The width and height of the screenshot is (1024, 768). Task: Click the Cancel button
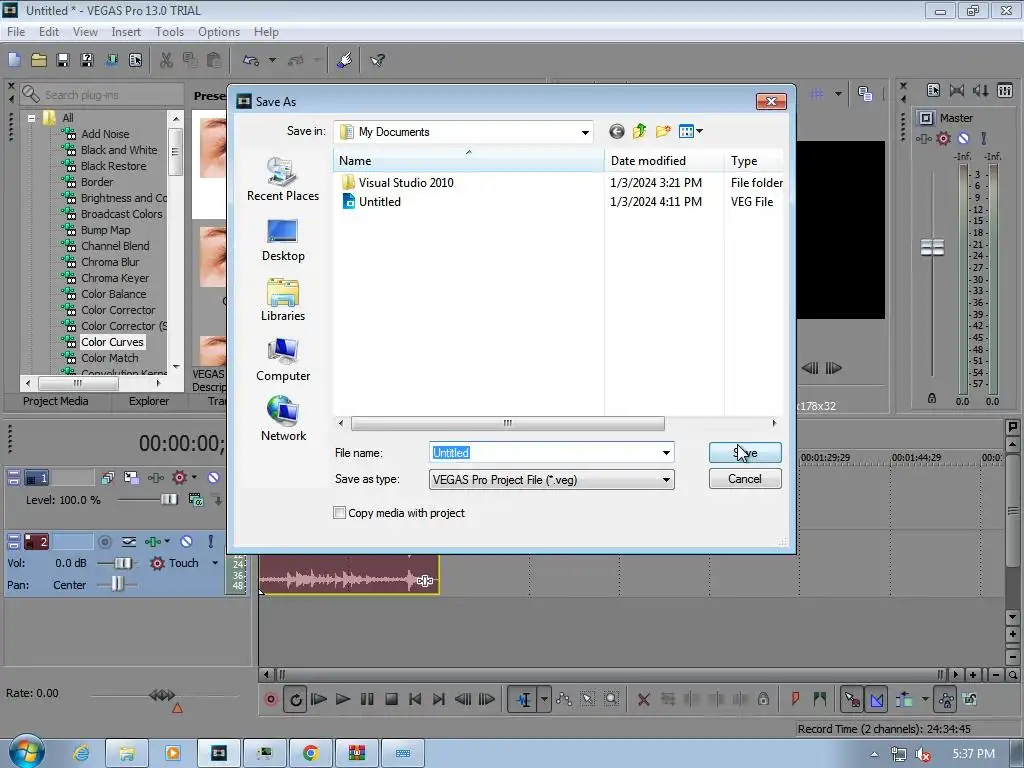pos(745,479)
